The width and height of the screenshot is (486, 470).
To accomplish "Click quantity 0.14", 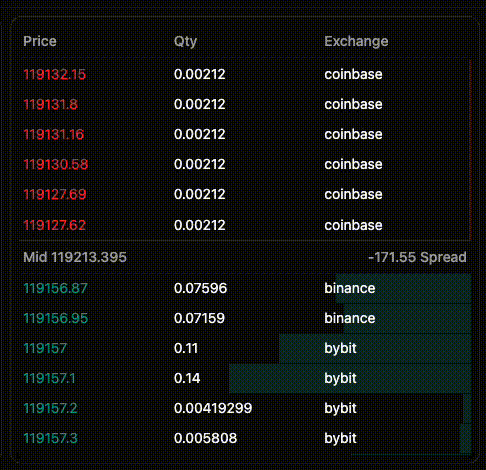I will [x=187, y=378].
